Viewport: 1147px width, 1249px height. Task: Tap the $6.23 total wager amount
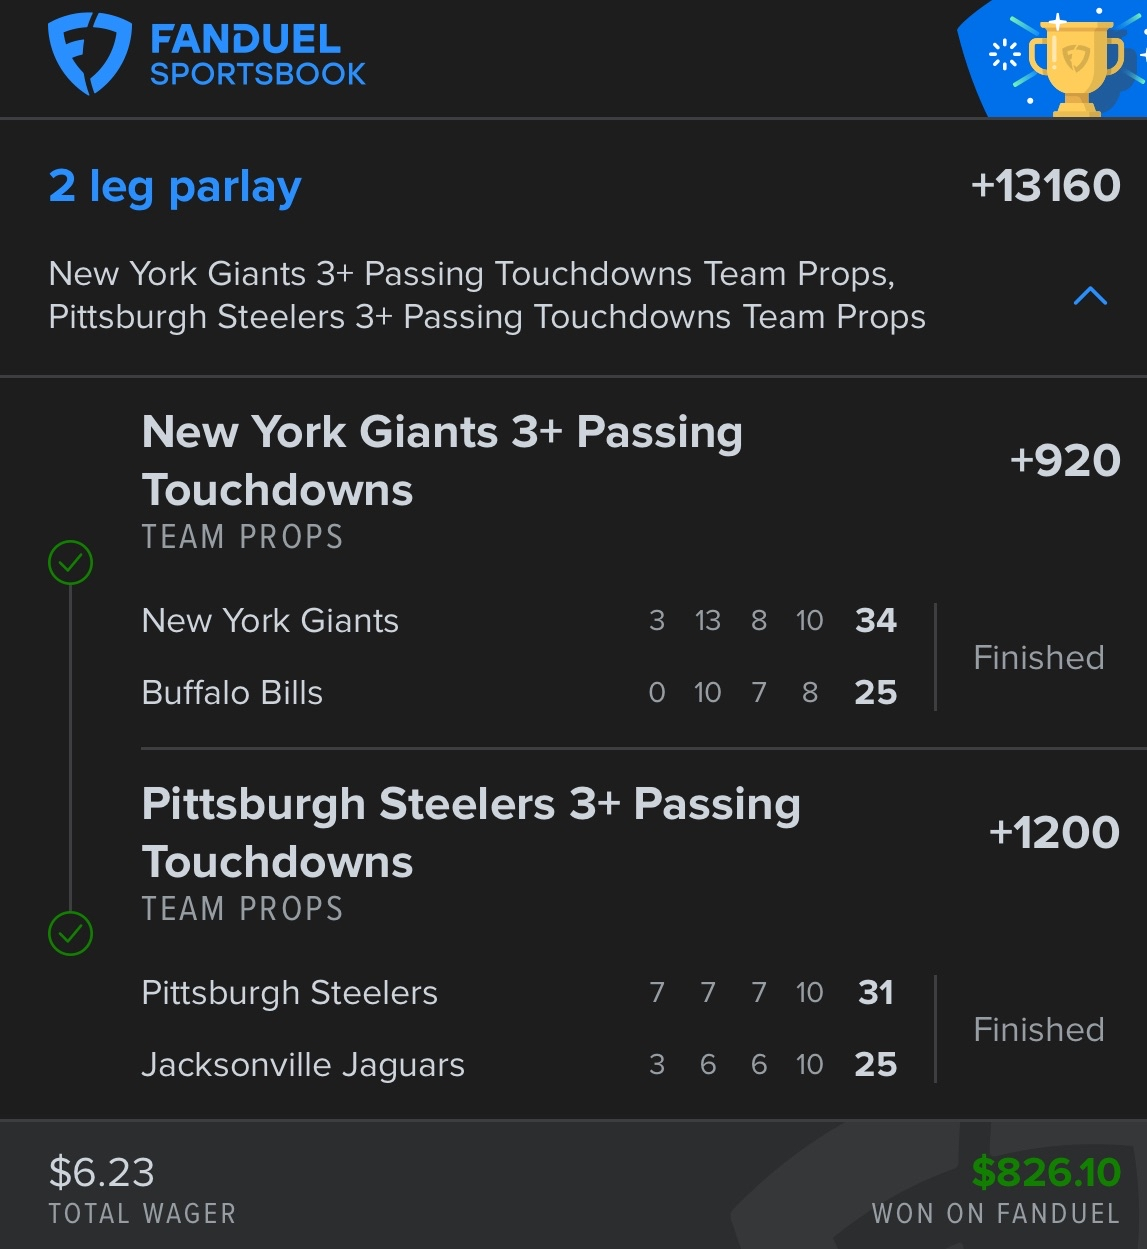pyautogui.click(x=102, y=1173)
